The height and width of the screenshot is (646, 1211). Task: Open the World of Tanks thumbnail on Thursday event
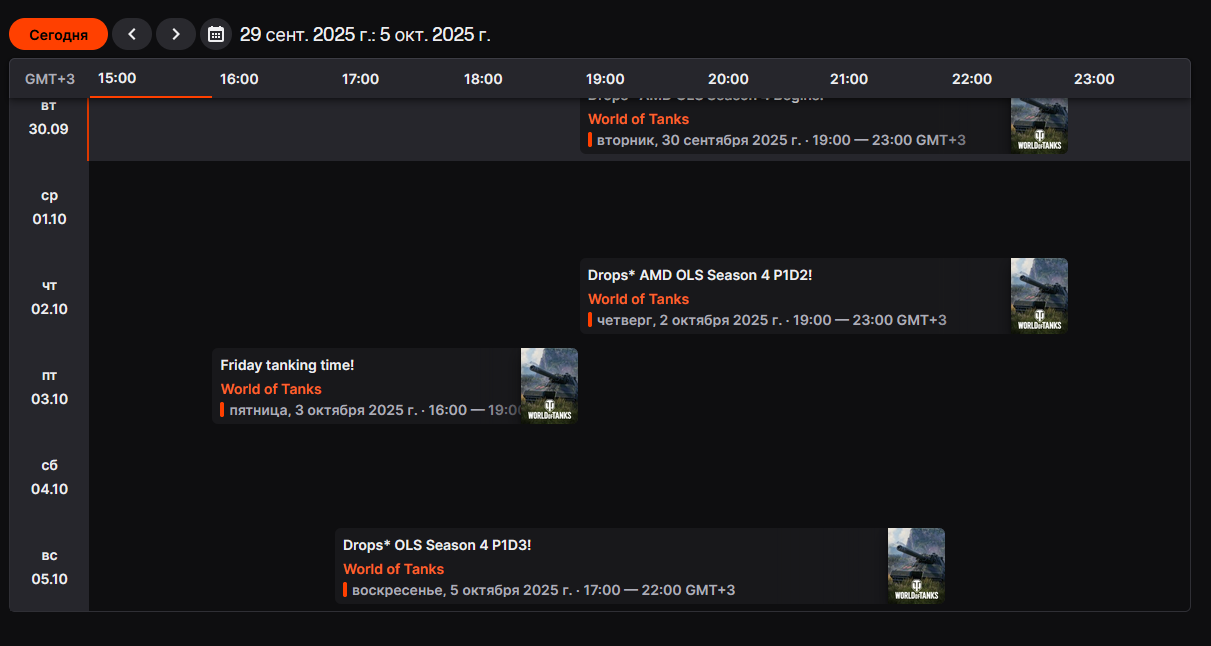(1039, 296)
